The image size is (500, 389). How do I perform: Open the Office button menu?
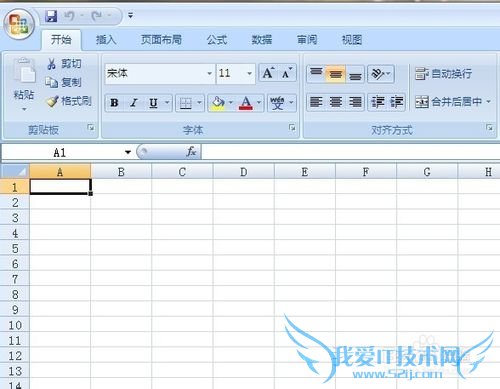click(19, 24)
